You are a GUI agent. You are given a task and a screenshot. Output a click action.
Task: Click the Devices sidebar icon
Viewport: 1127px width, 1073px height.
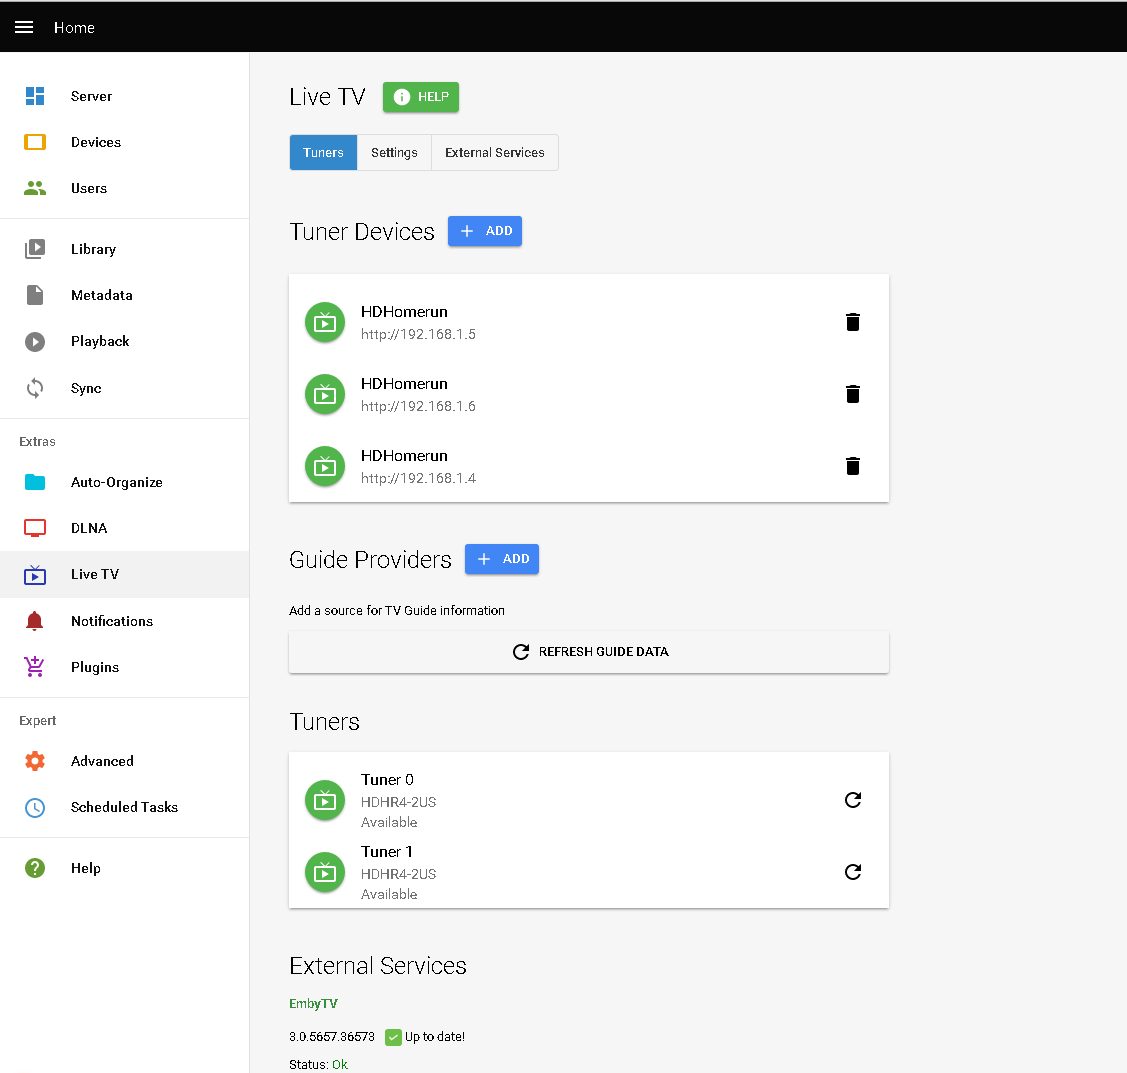35,142
